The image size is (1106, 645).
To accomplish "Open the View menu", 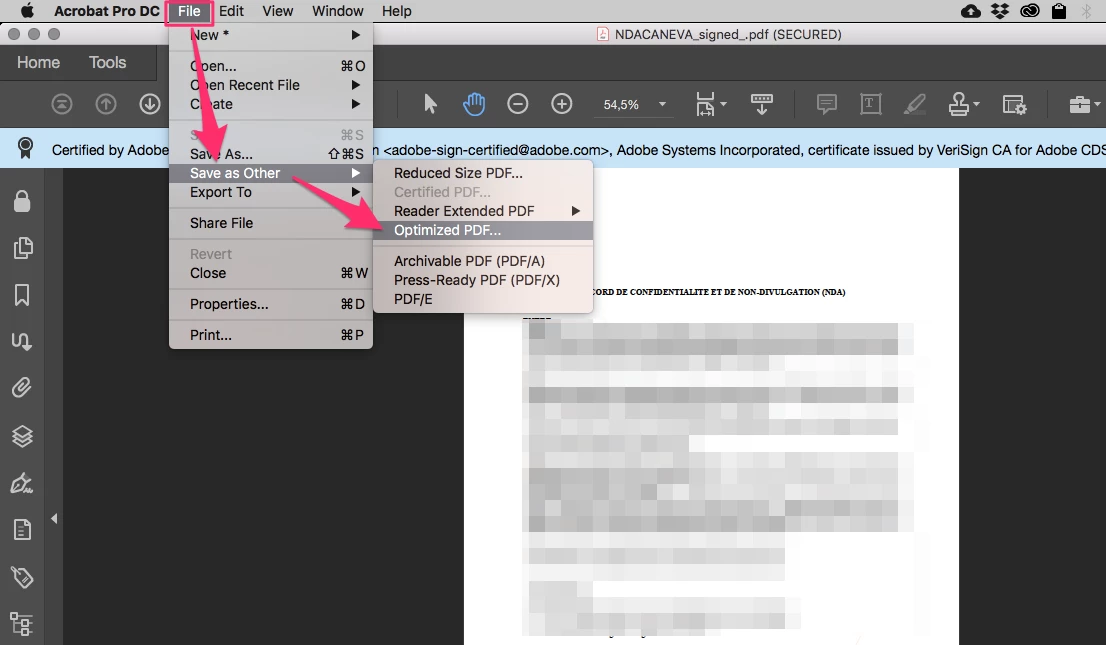I will (277, 11).
